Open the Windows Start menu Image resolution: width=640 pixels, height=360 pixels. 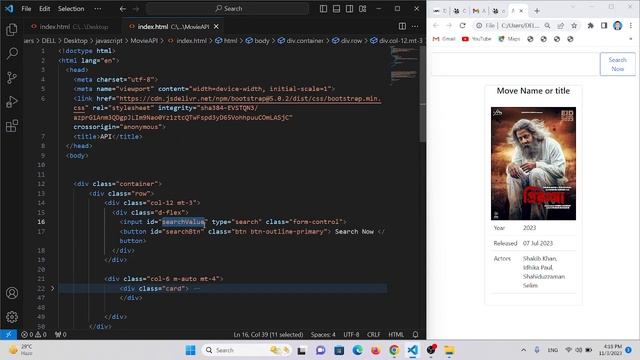pyautogui.click(x=190, y=350)
